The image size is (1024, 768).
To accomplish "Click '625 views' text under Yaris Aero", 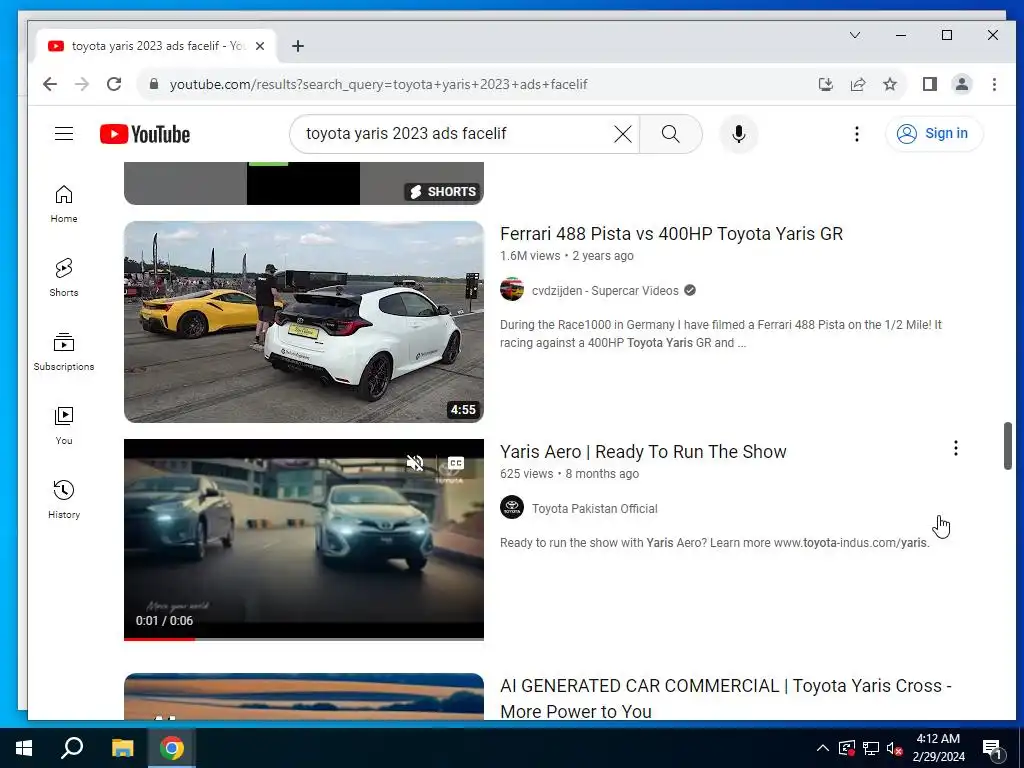I will 526,474.
